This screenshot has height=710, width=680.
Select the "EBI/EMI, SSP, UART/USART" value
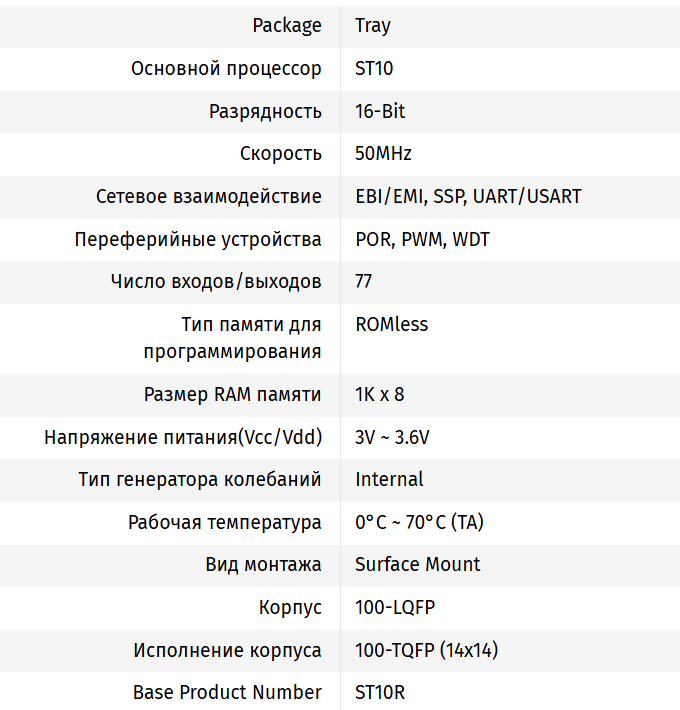point(468,196)
